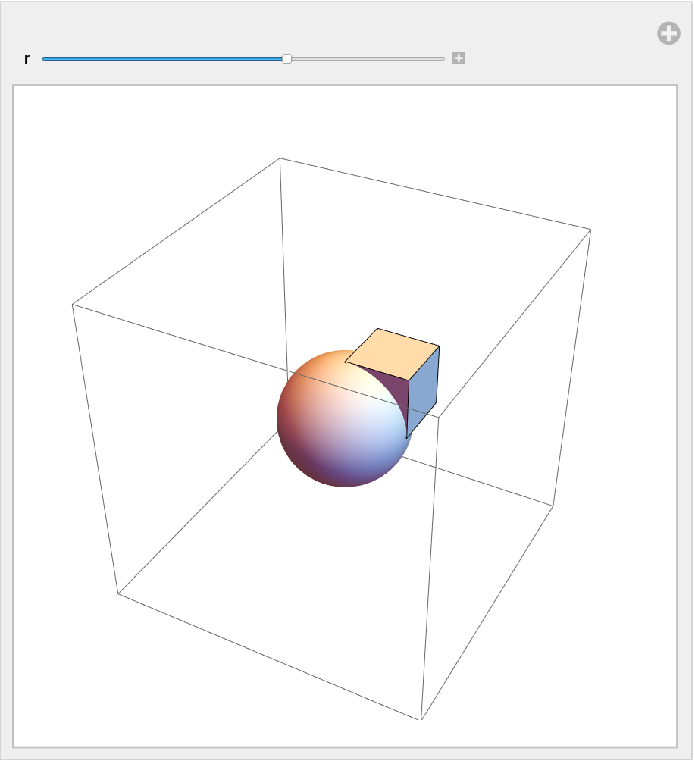This screenshot has height=762, width=694.
Task: Click the upper left corner of the bounding box
Action: coord(73,304)
